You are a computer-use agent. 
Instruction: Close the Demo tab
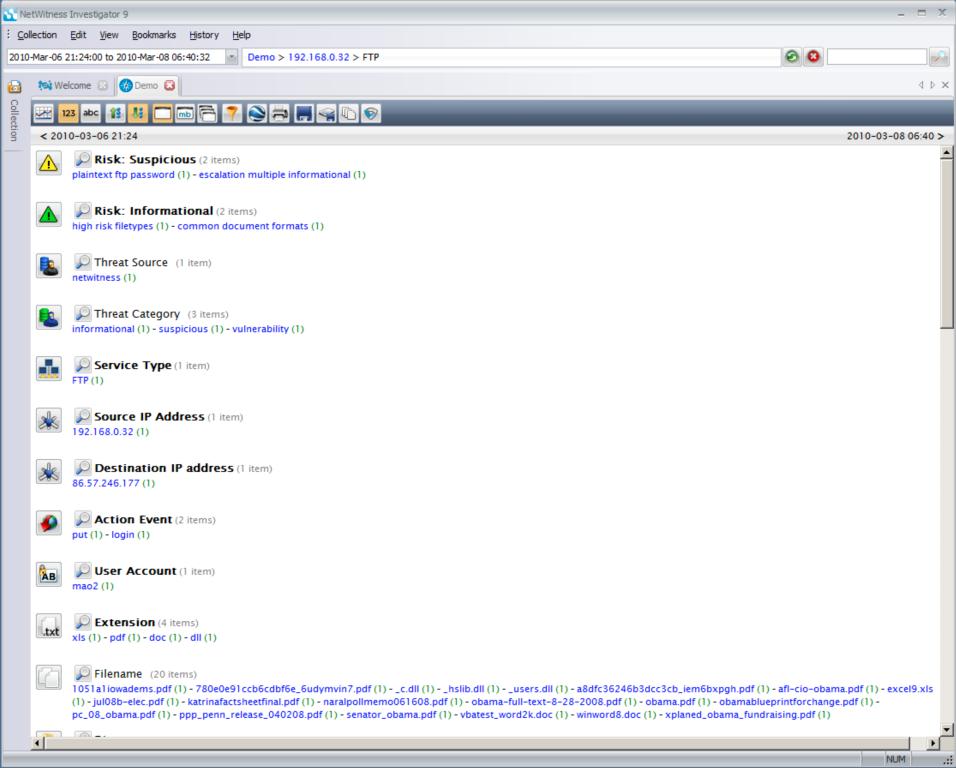click(x=169, y=85)
